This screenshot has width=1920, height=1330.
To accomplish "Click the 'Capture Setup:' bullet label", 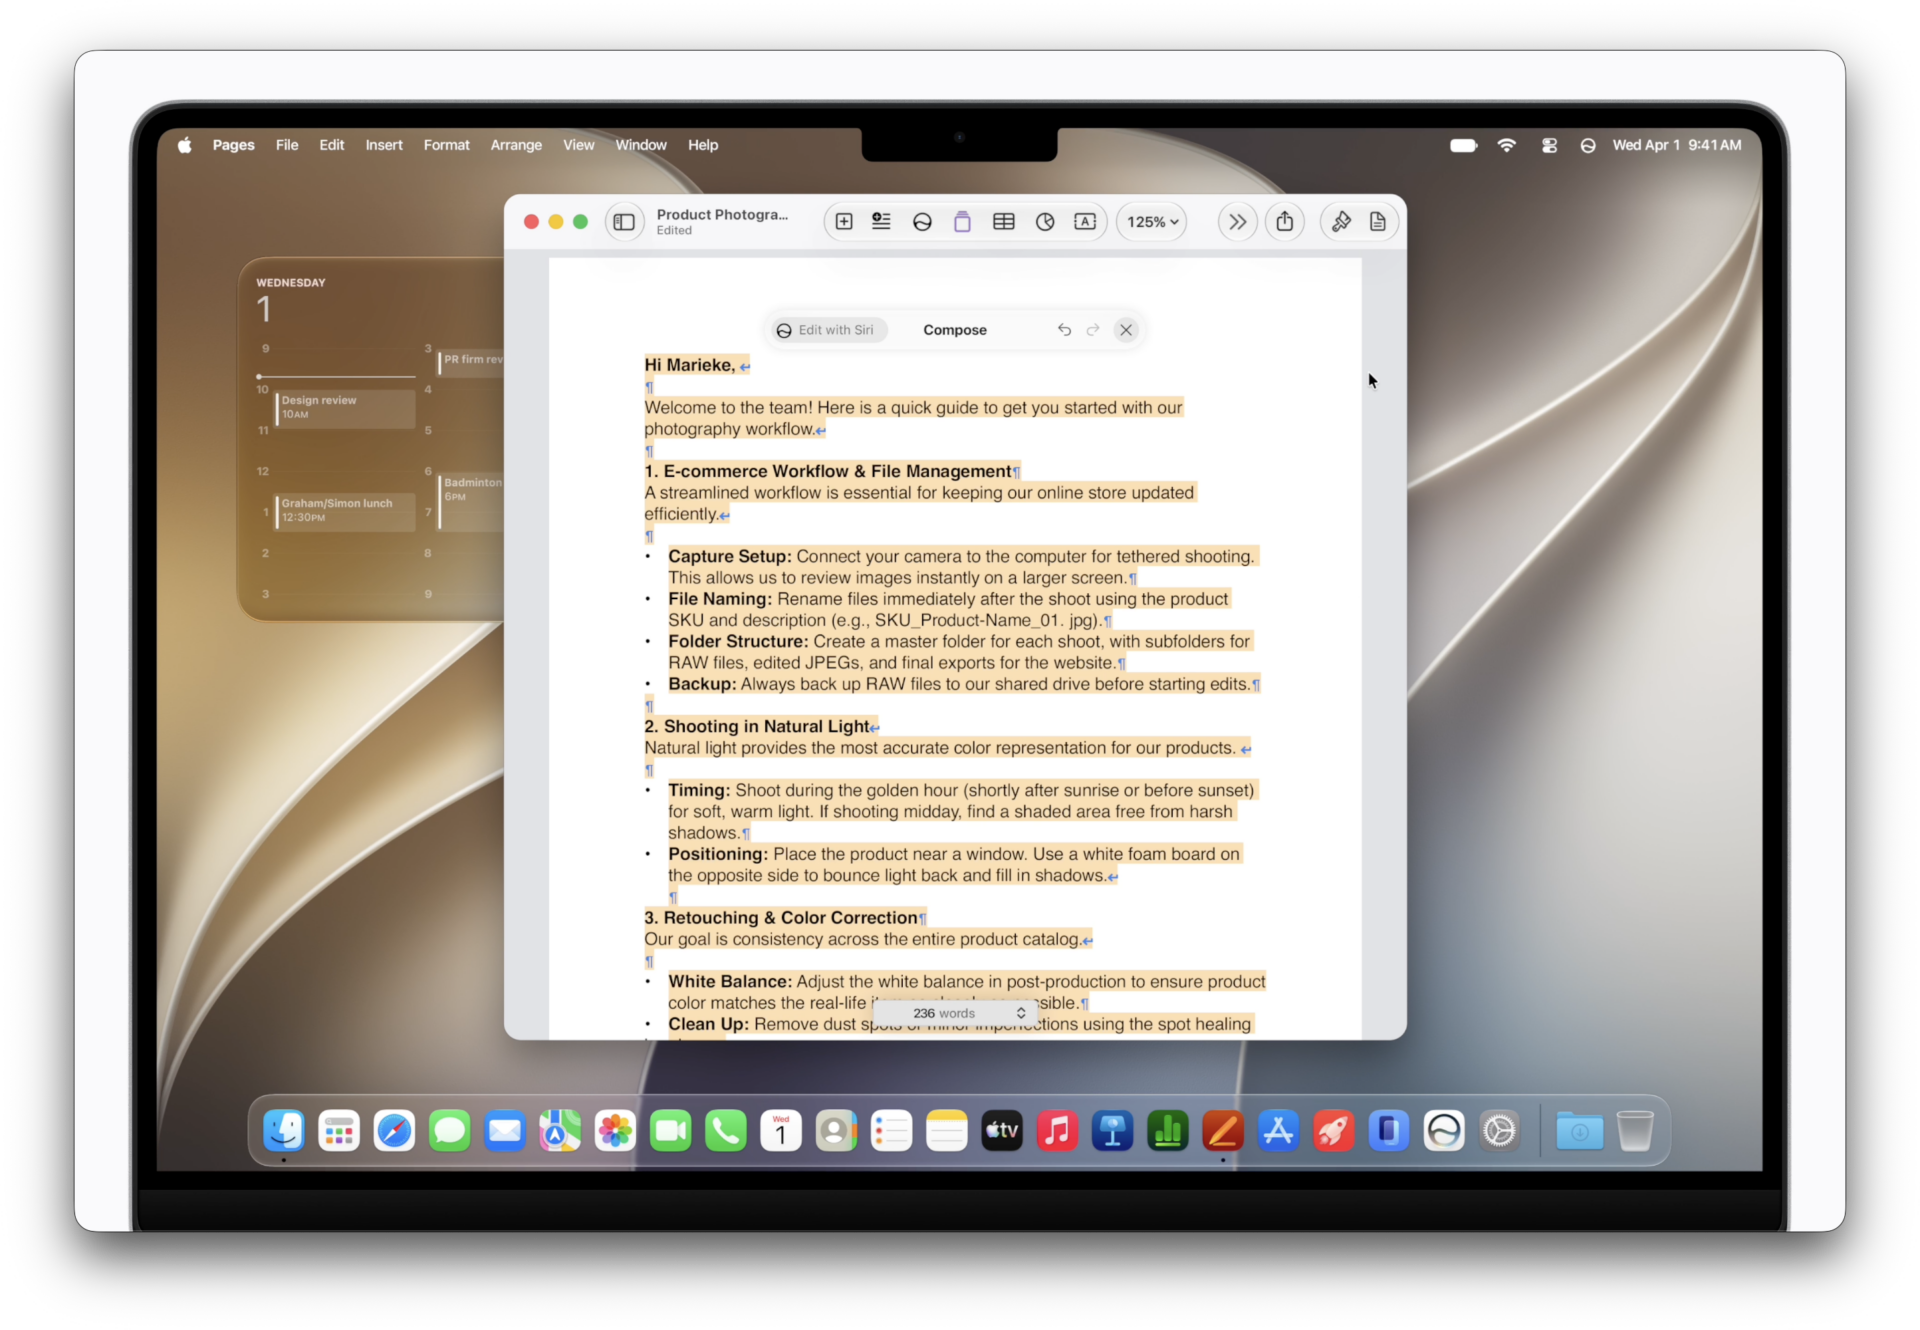I will tap(730, 556).
